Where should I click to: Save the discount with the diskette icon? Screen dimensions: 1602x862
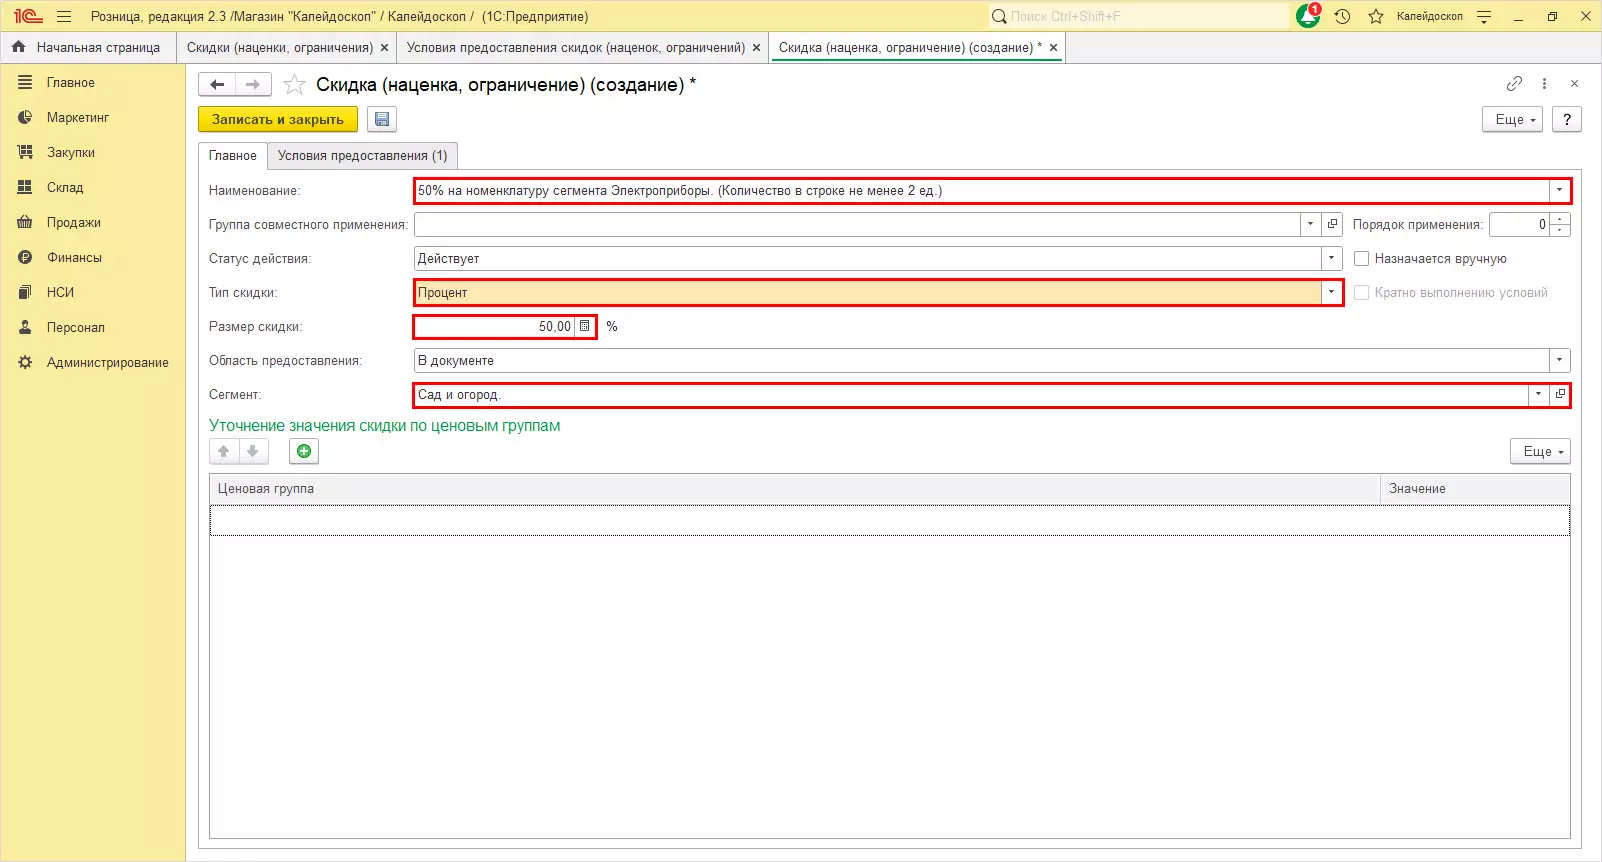[x=382, y=119]
